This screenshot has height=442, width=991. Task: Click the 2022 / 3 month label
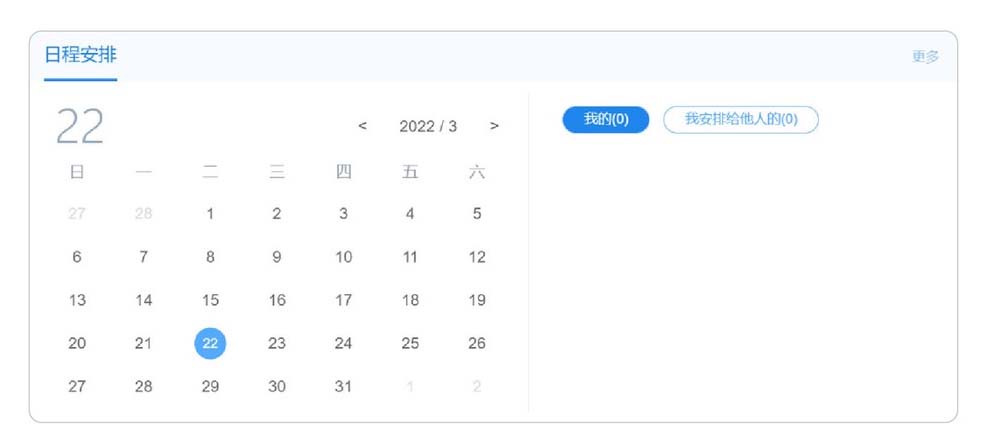click(428, 126)
